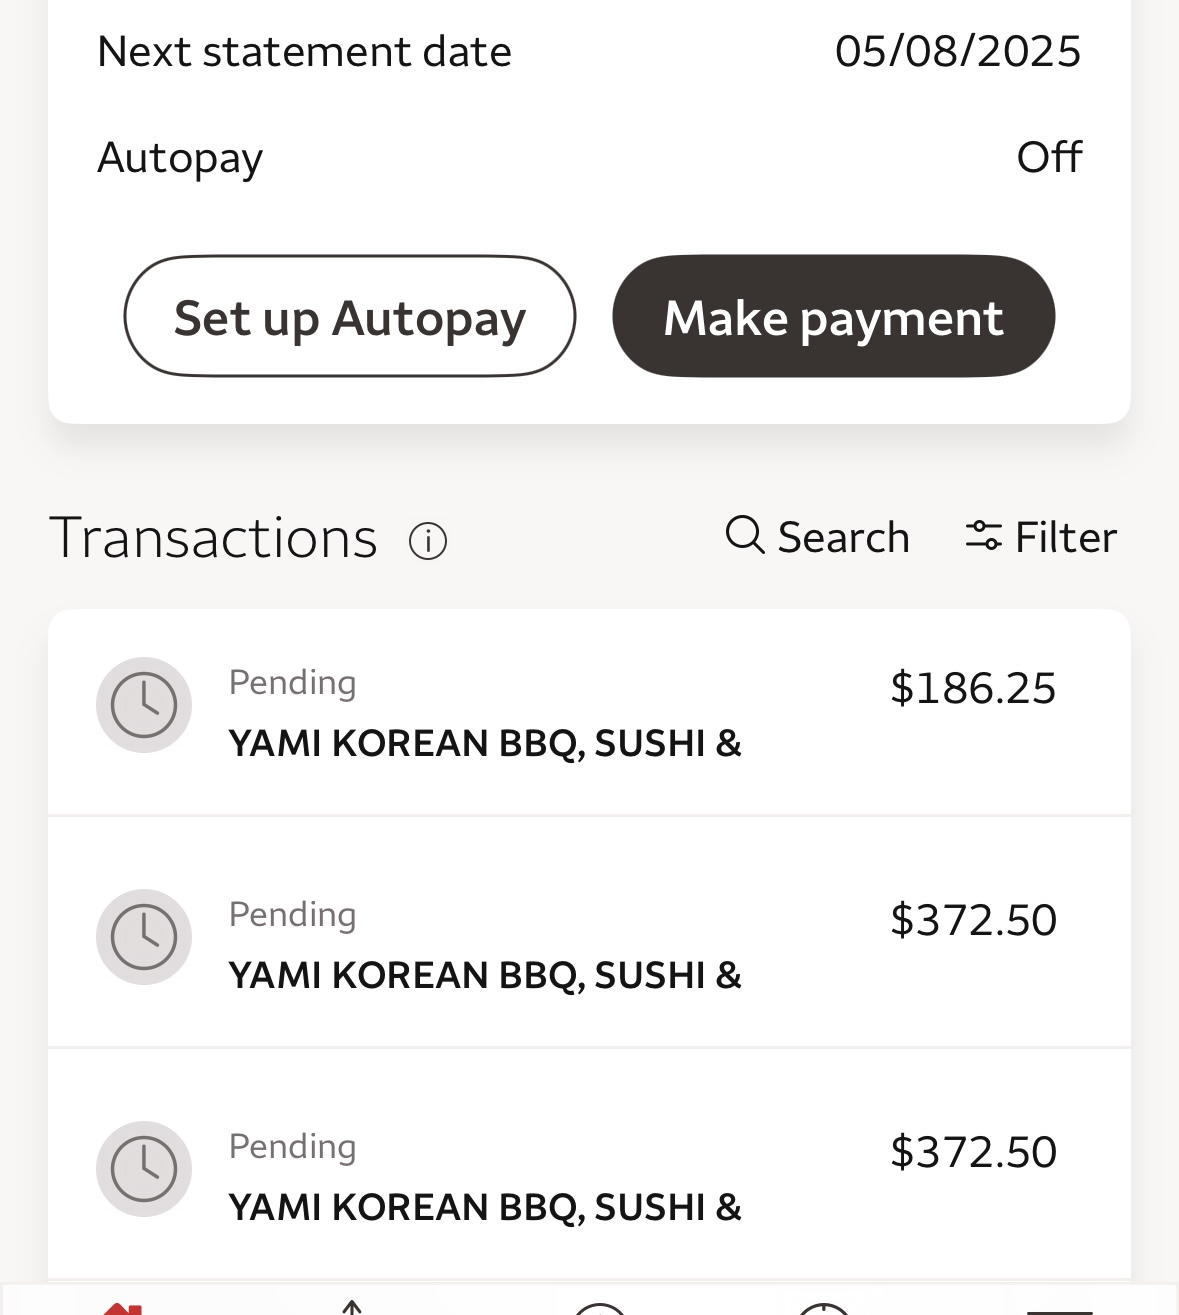The width and height of the screenshot is (1179, 1315).
Task: Go to the red home icon in the bottom bar
Action: click(x=123, y=1307)
